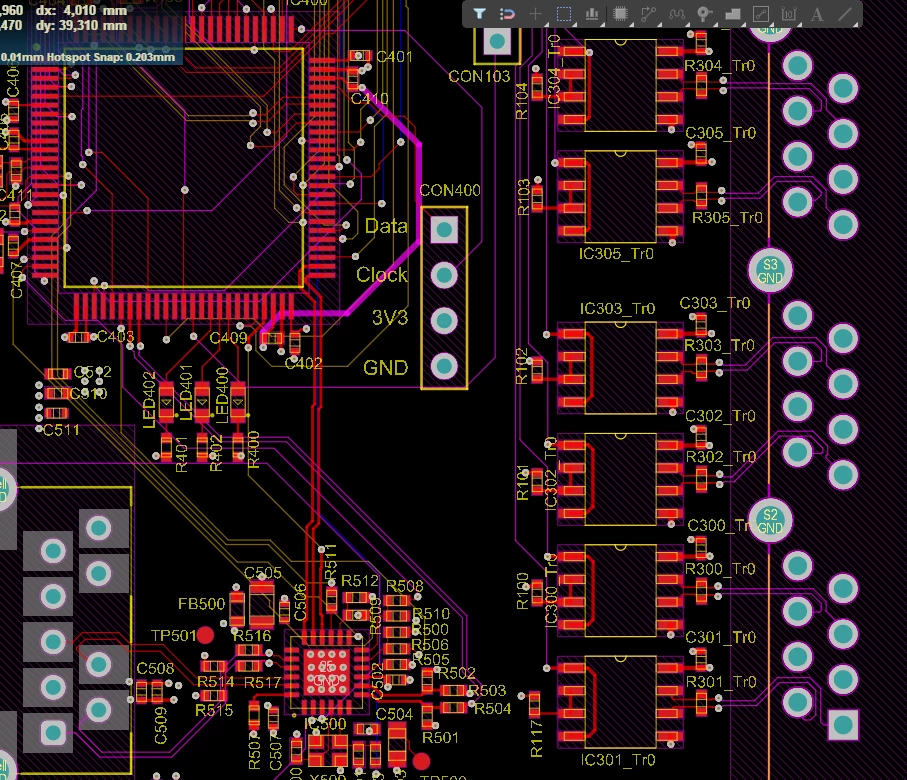Select the IC303_Tr0 designator
Screen dimensions: 907x780
pyautogui.click(x=617, y=308)
